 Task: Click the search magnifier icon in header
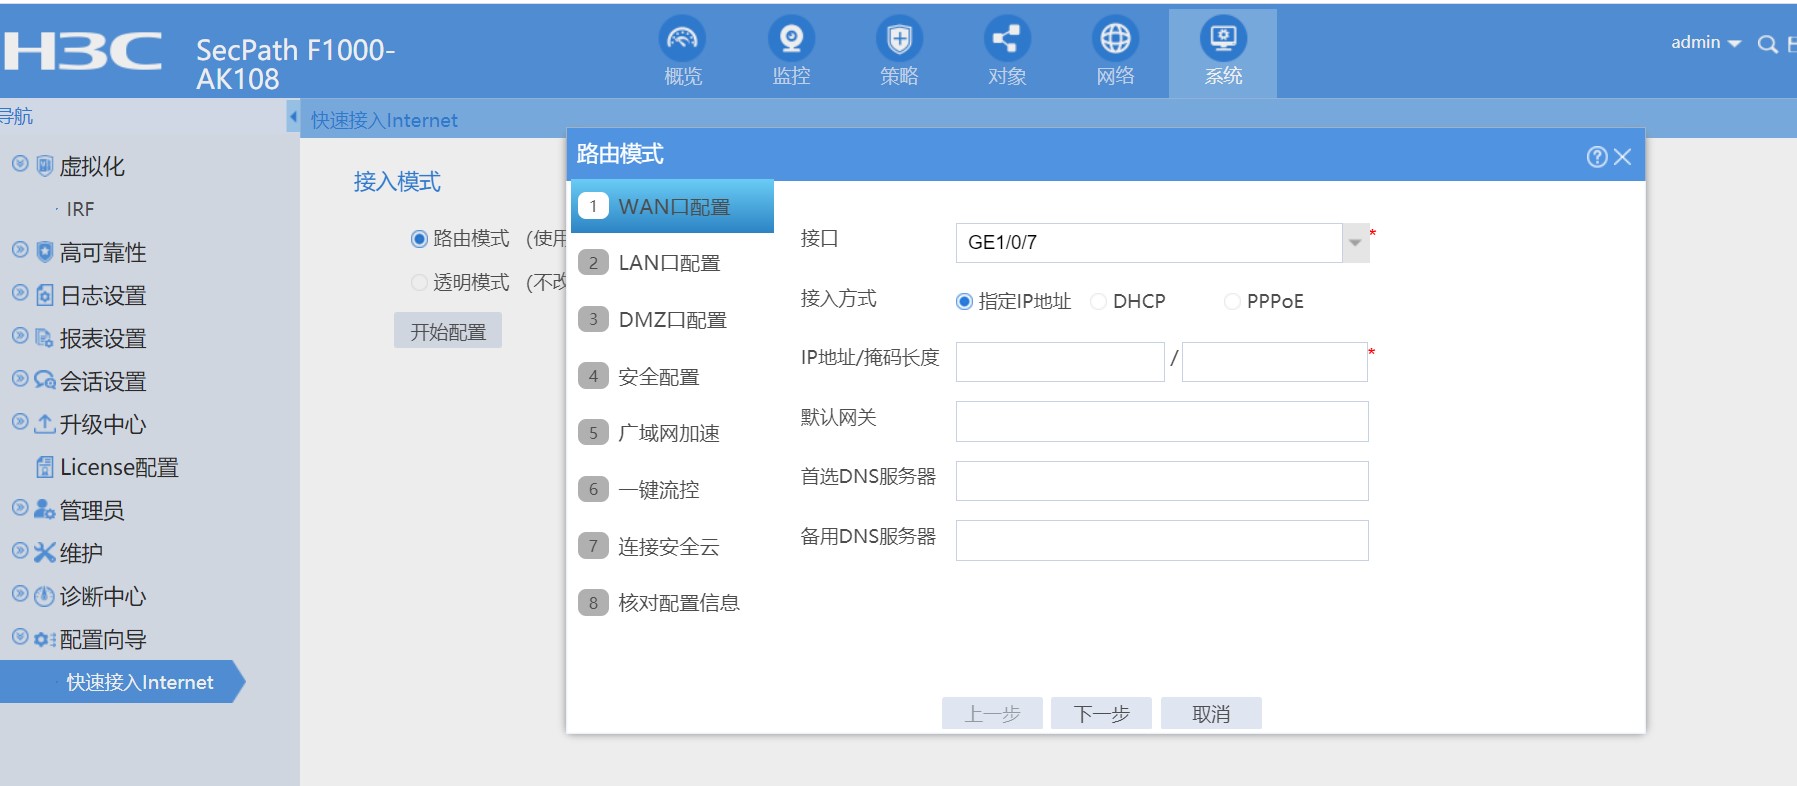(x=1767, y=44)
